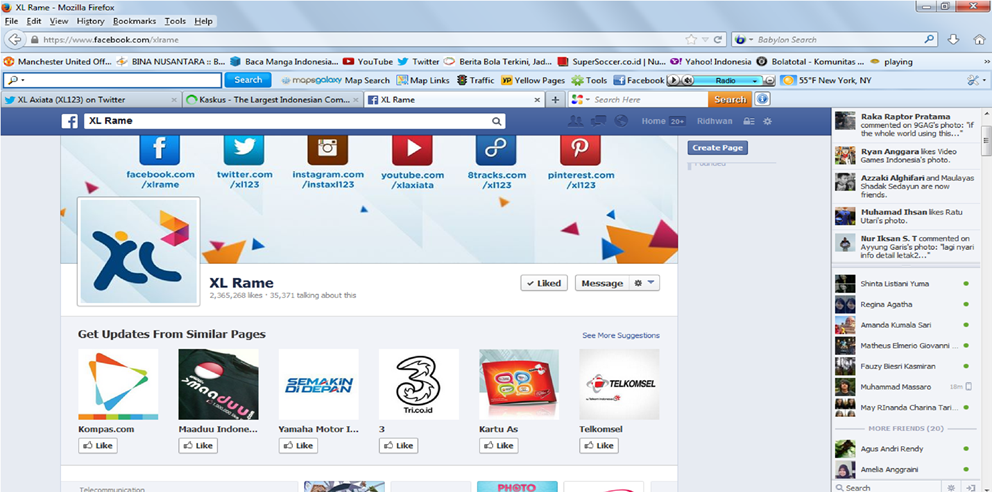Open chat sidebar options gear

(x=951, y=487)
